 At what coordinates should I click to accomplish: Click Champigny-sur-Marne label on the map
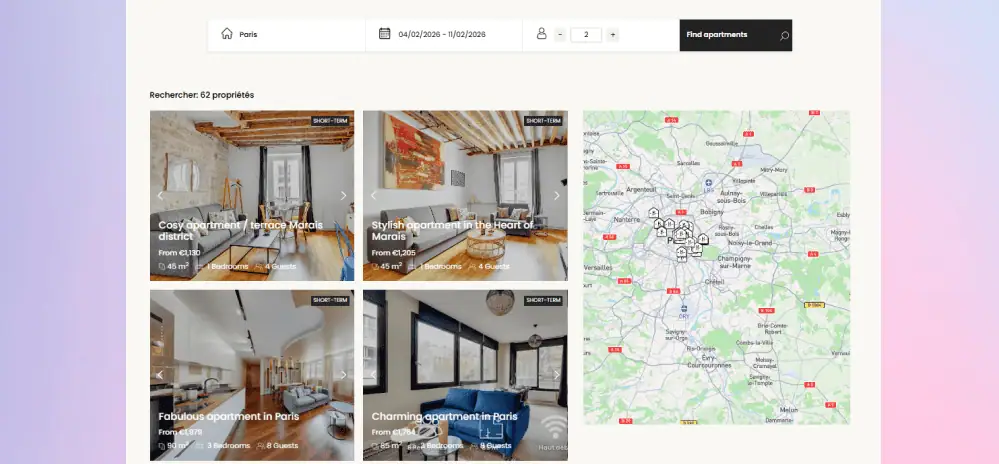735,262
